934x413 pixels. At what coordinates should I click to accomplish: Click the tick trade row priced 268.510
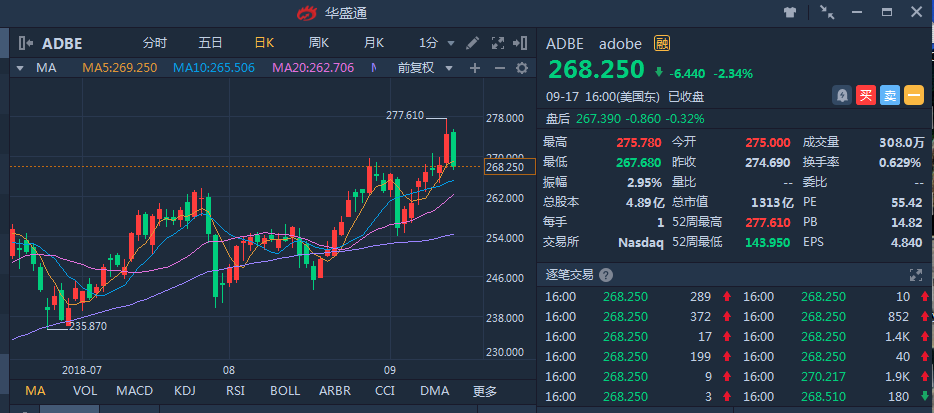click(834, 396)
